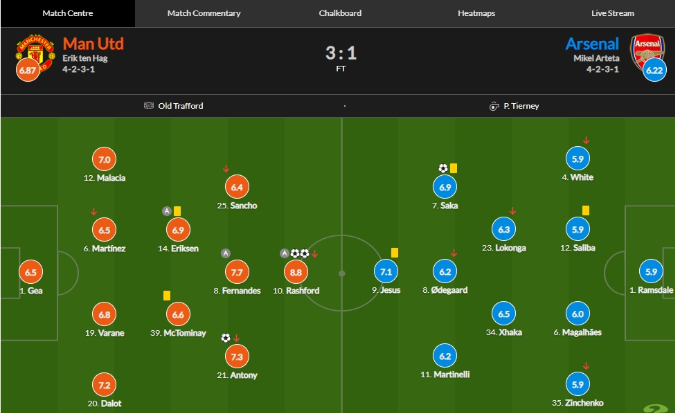Click the referee whistle icon
Viewport: 675px width, 413px height.
coord(494,106)
